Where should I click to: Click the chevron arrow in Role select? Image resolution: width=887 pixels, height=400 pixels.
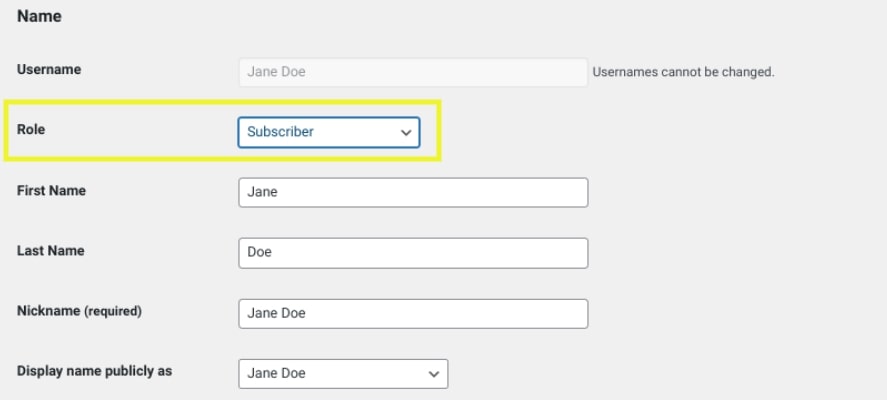[406, 132]
